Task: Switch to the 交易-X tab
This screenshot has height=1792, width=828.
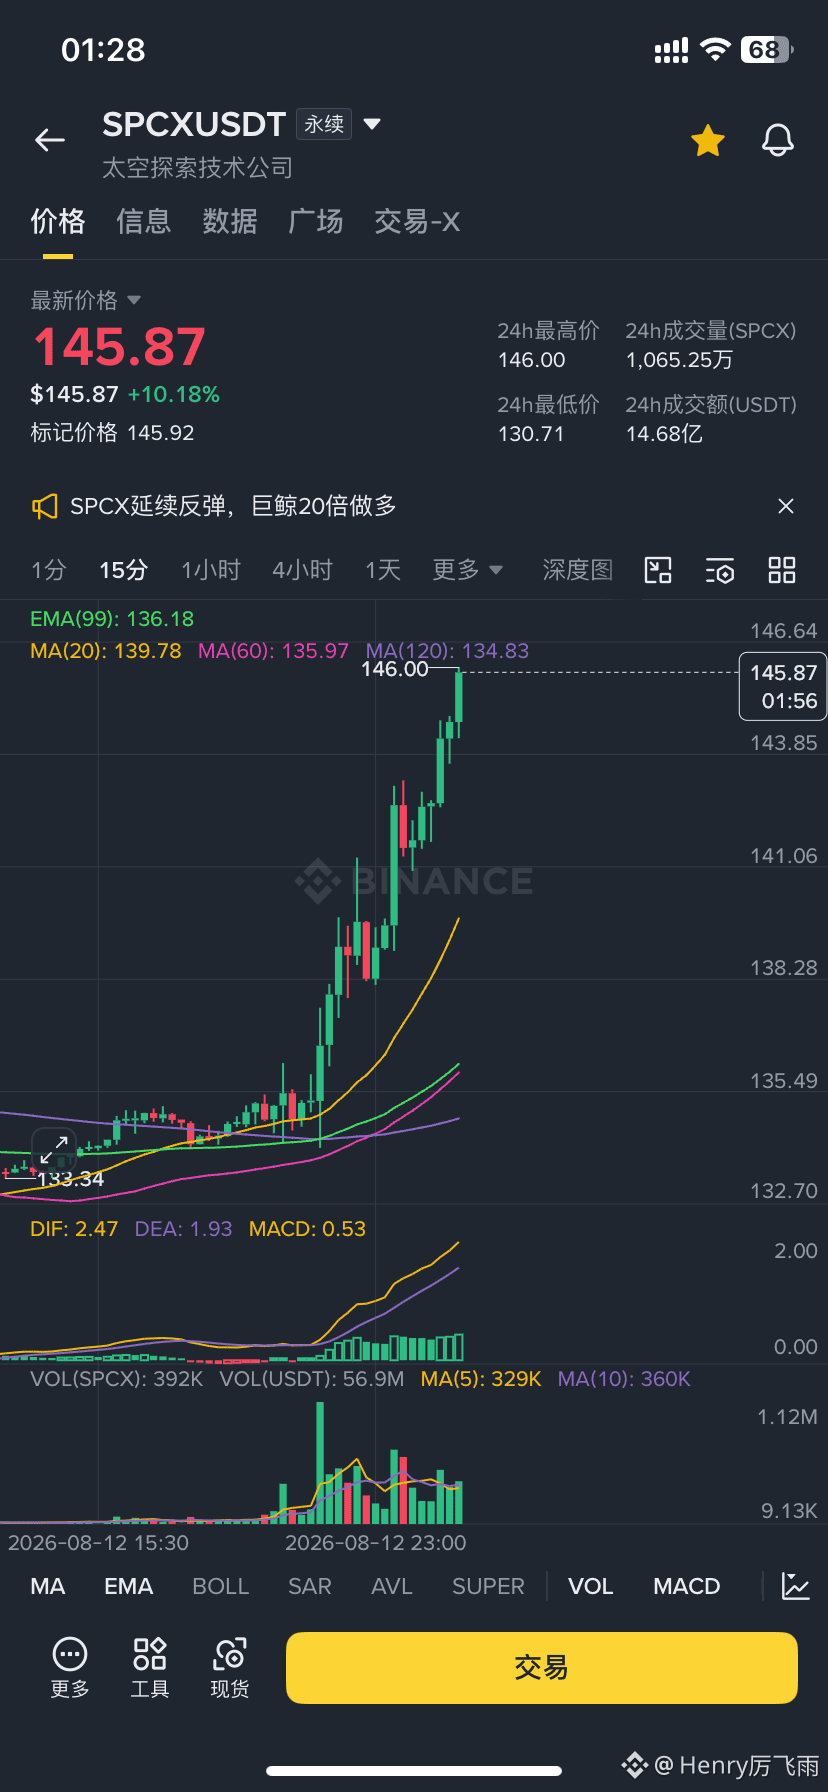Action: tap(417, 221)
